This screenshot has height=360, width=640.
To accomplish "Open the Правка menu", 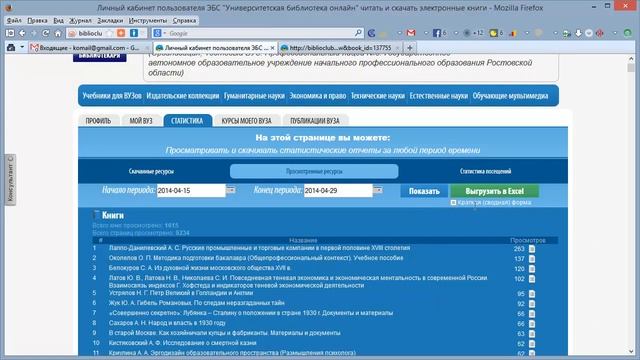I will pos(37,20).
